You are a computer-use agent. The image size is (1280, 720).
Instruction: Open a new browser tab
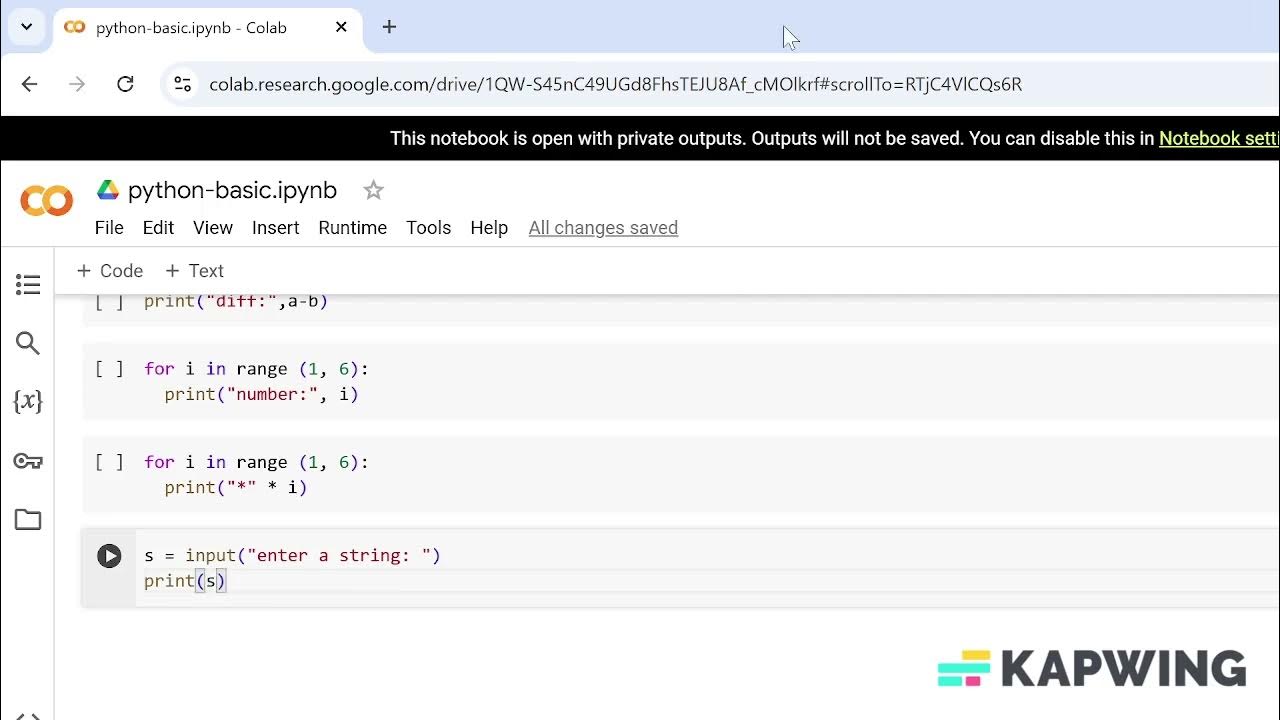coord(389,27)
